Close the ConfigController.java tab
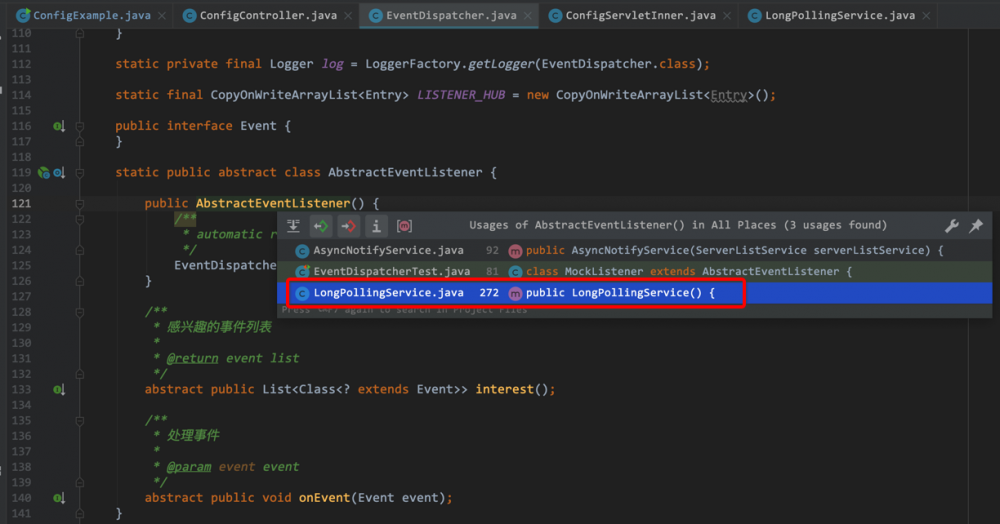Image resolution: width=1000 pixels, height=524 pixels. pyautogui.click(x=348, y=16)
